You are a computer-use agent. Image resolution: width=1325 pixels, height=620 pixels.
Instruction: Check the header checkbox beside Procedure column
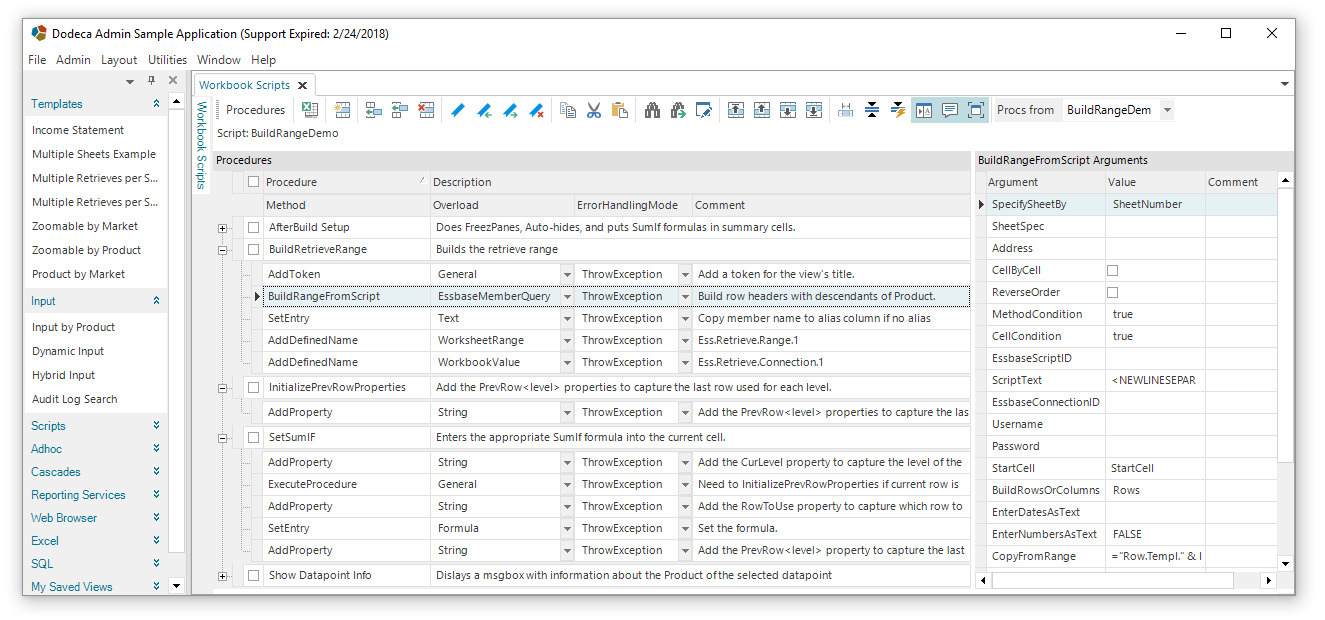[x=253, y=182]
